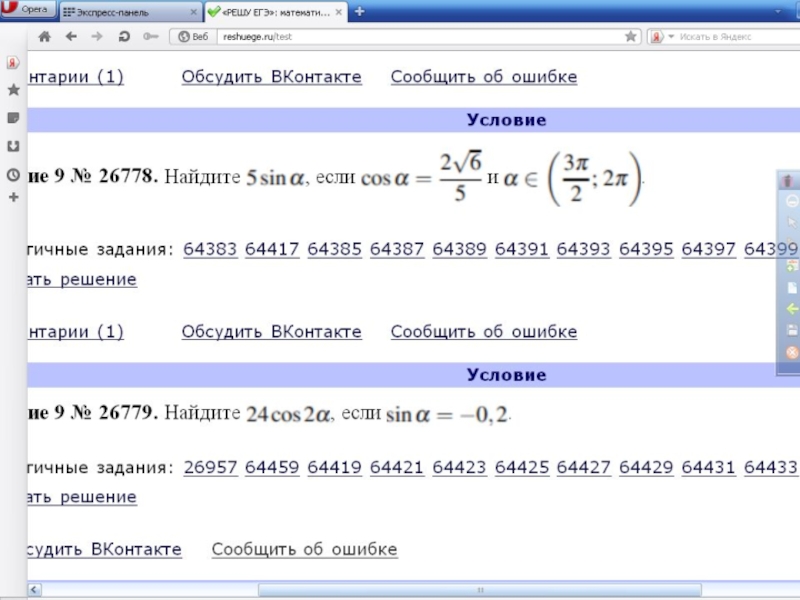Open the Opera main menu button
The width and height of the screenshot is (800, 600).
coord(28,9)
